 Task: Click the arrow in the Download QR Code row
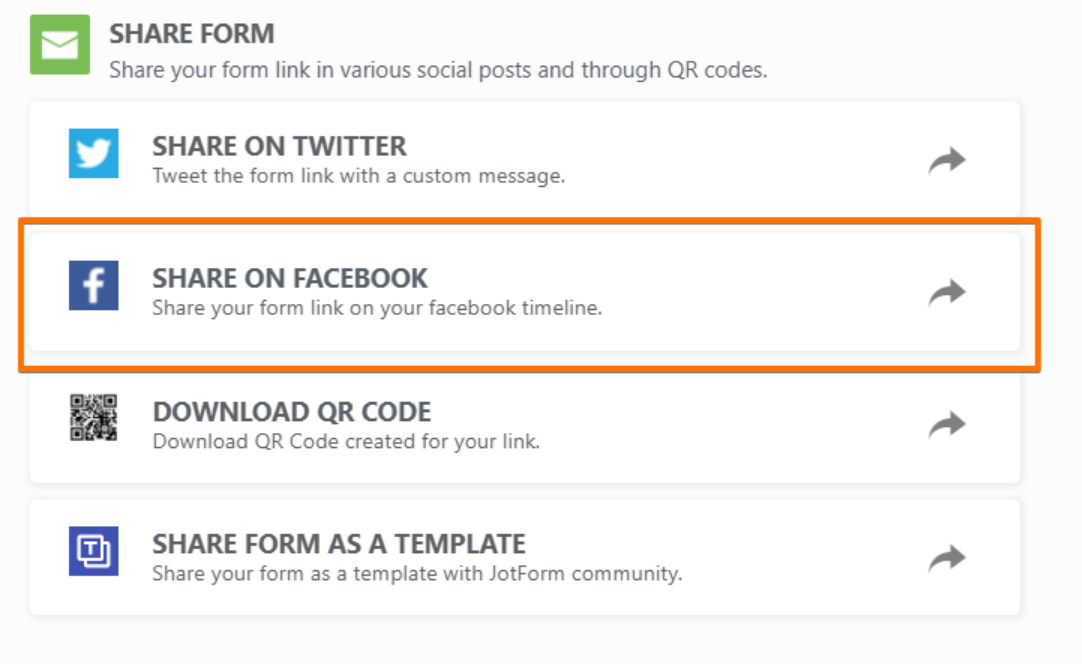point(946,425)
